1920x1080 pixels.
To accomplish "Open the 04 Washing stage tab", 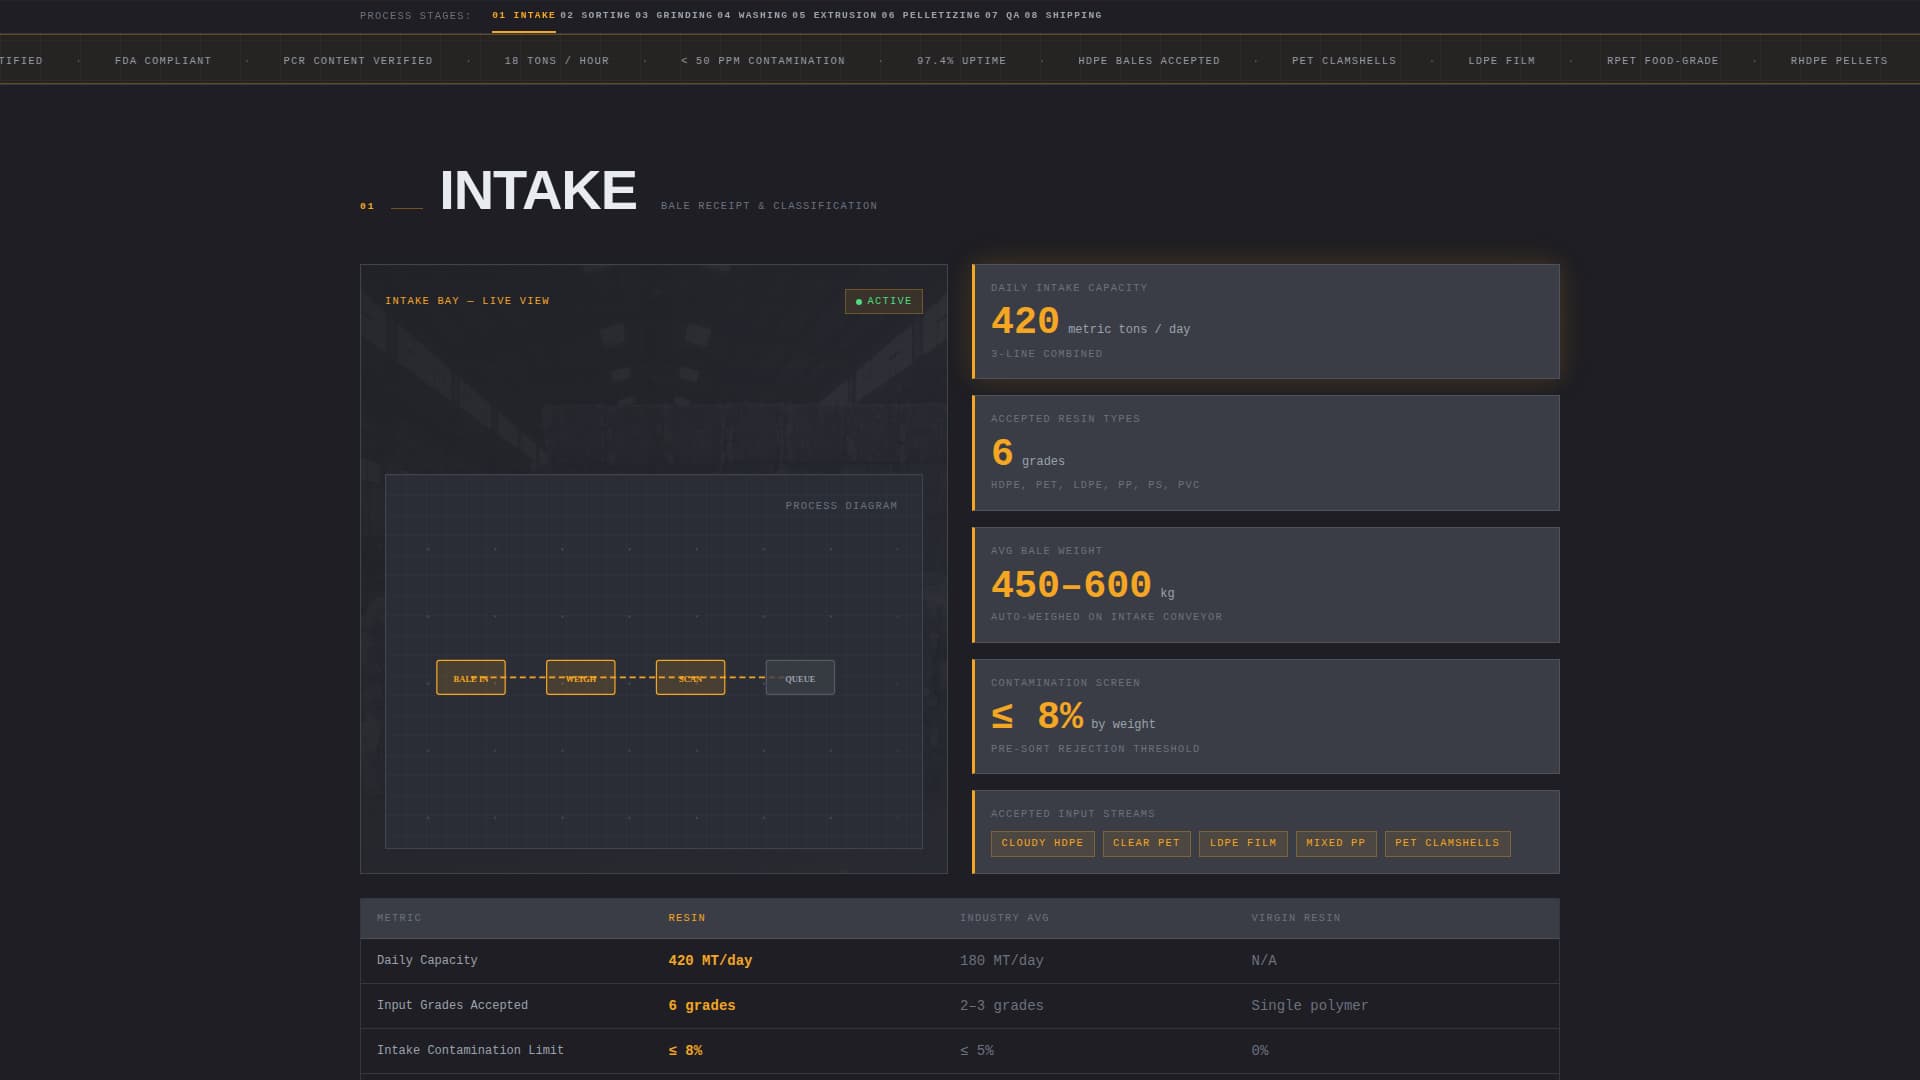I will click(753, 16).
